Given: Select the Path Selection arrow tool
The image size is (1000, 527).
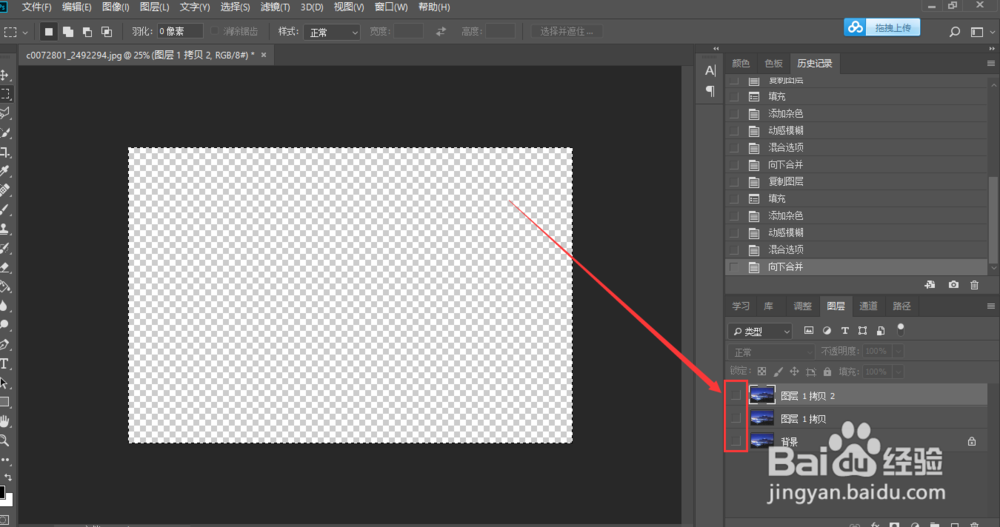Looking at the screenshot, I should (4, 383).
